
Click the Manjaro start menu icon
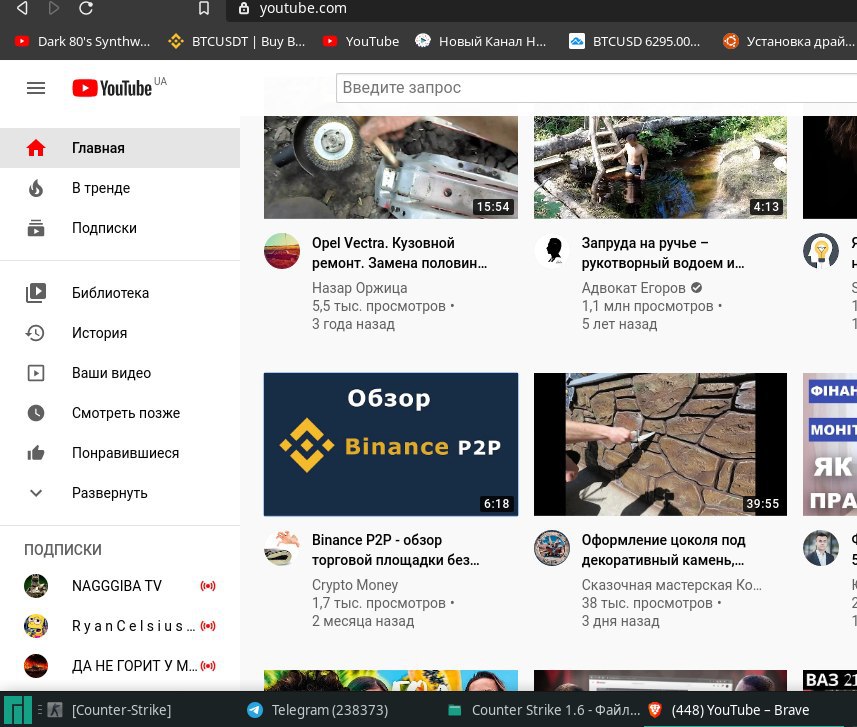coord(18,710)
